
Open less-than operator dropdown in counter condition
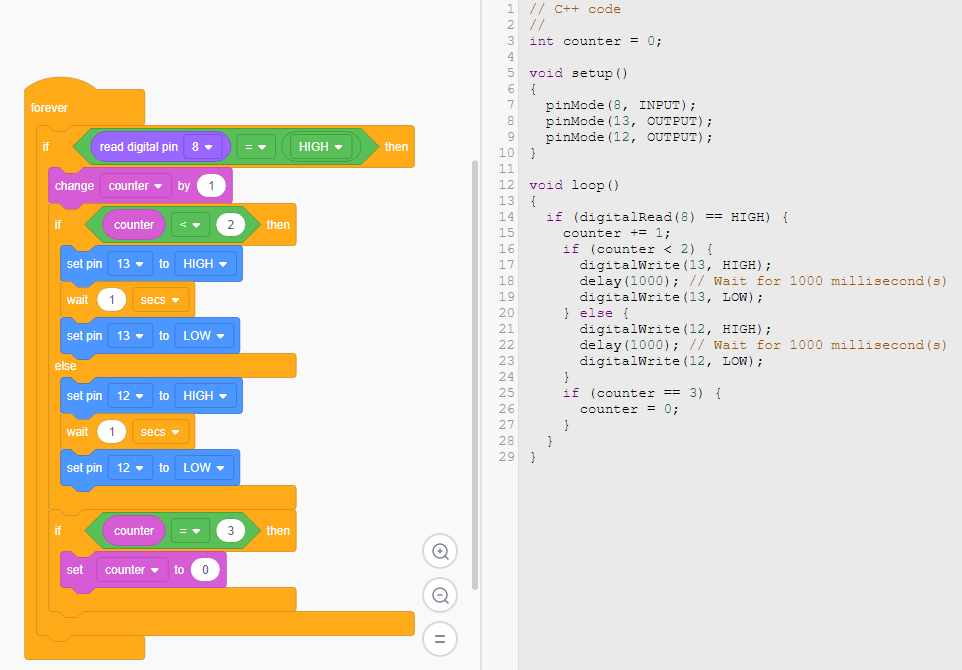(x=190, y=225)
